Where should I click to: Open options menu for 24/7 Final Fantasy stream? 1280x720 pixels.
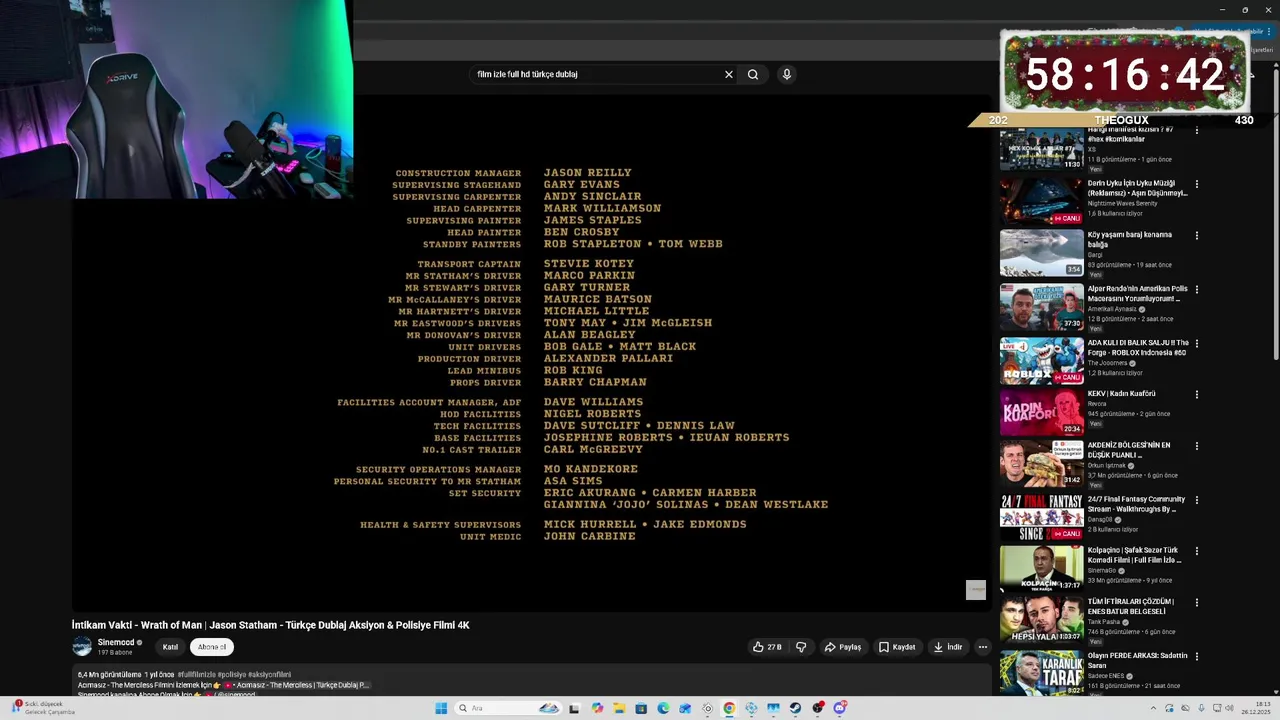click(x=1197, y=500)
